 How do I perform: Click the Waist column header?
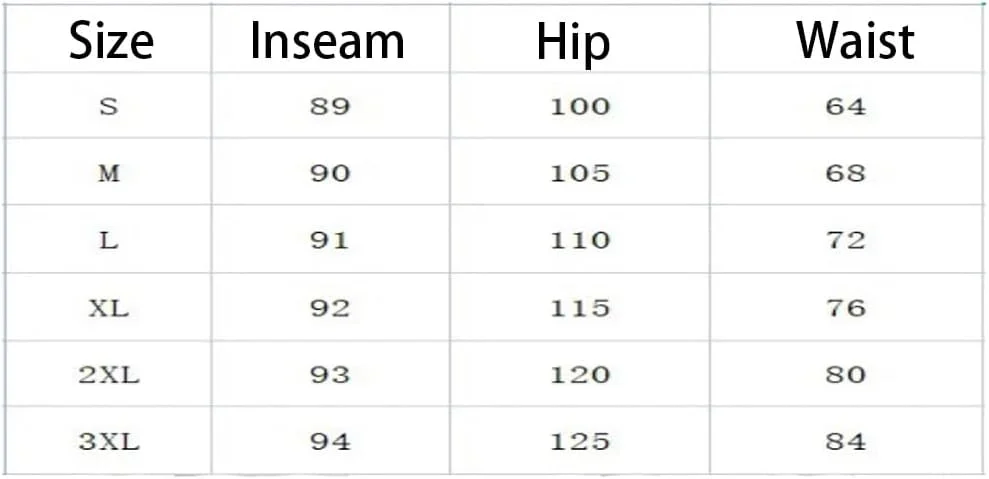854,42
